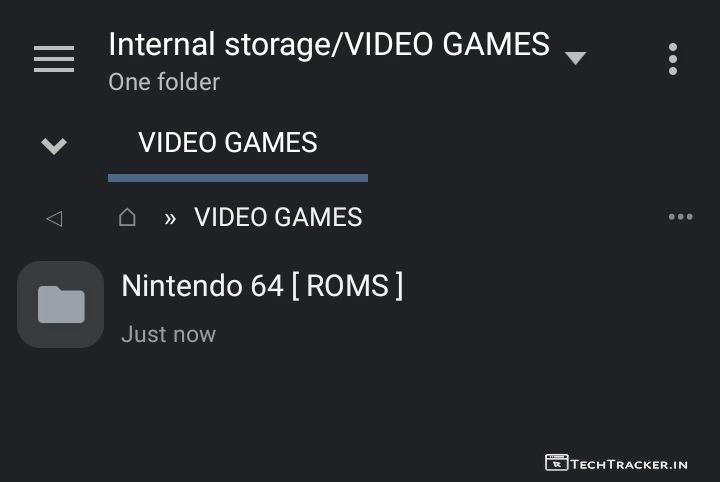The image size is (720, 482).
Task: Tap the Internal storage/VIDEO GAMES title
Action: 328,44
